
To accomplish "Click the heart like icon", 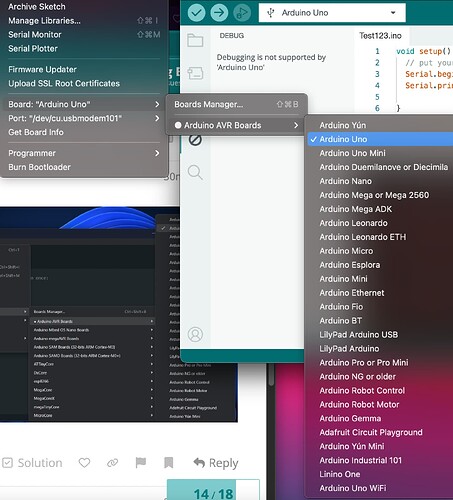I will [x=84, y=462].
